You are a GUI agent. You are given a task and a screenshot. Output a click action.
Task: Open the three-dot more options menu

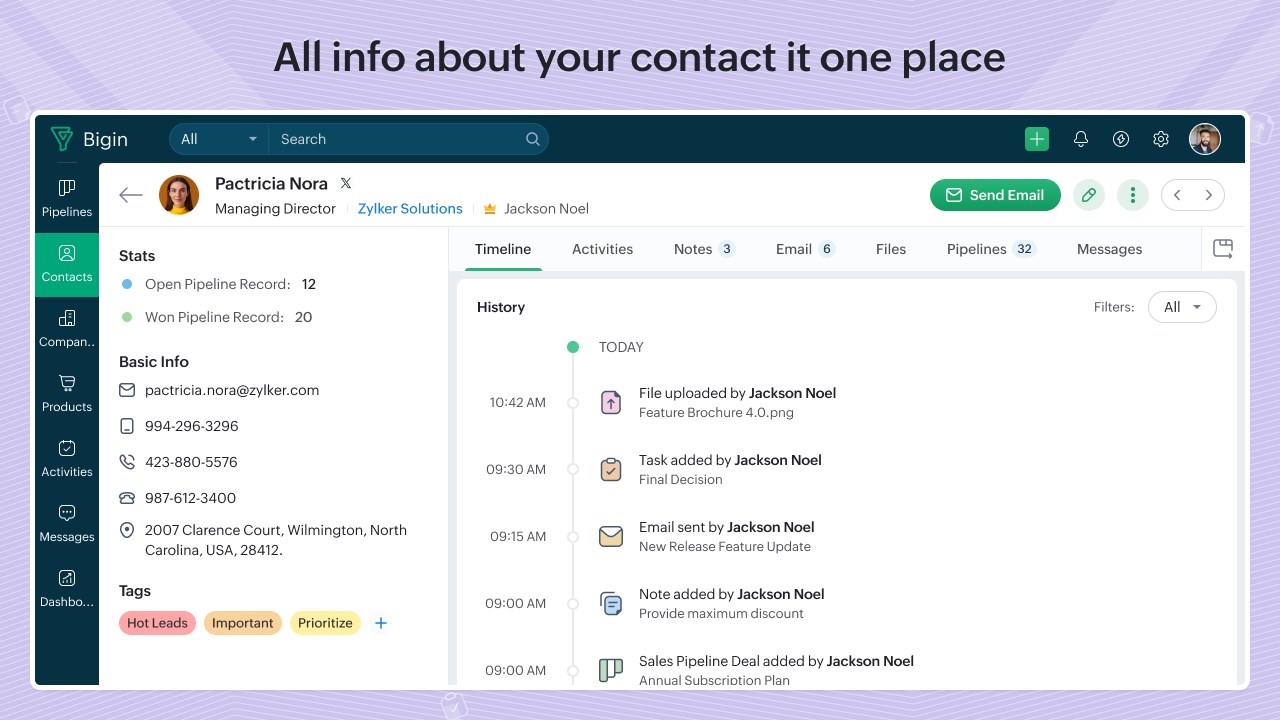1133,195
